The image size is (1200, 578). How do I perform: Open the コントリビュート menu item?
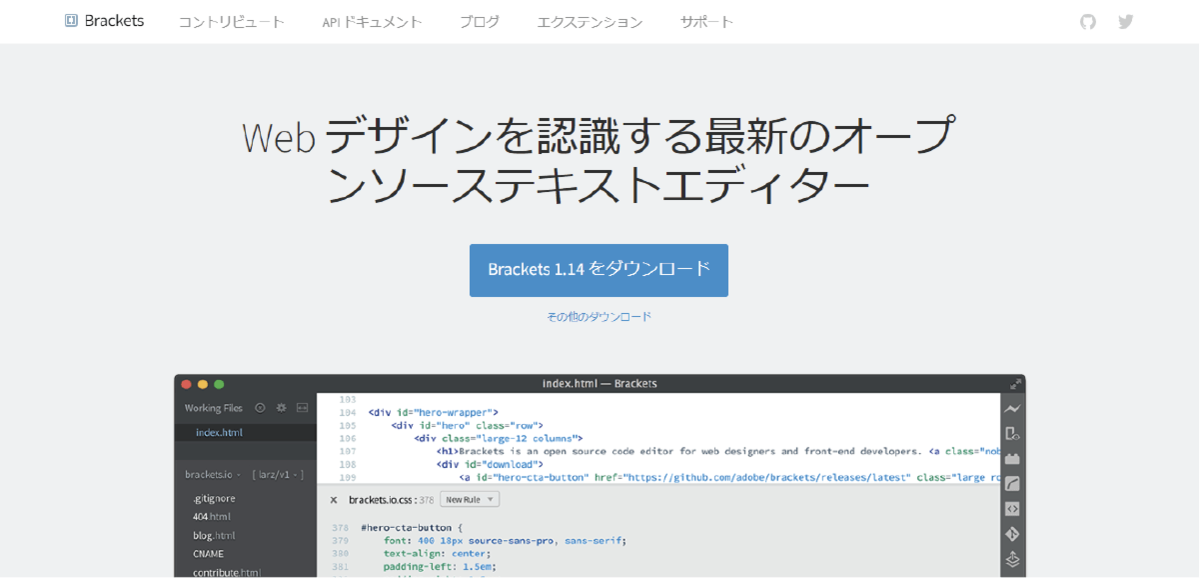231,22
